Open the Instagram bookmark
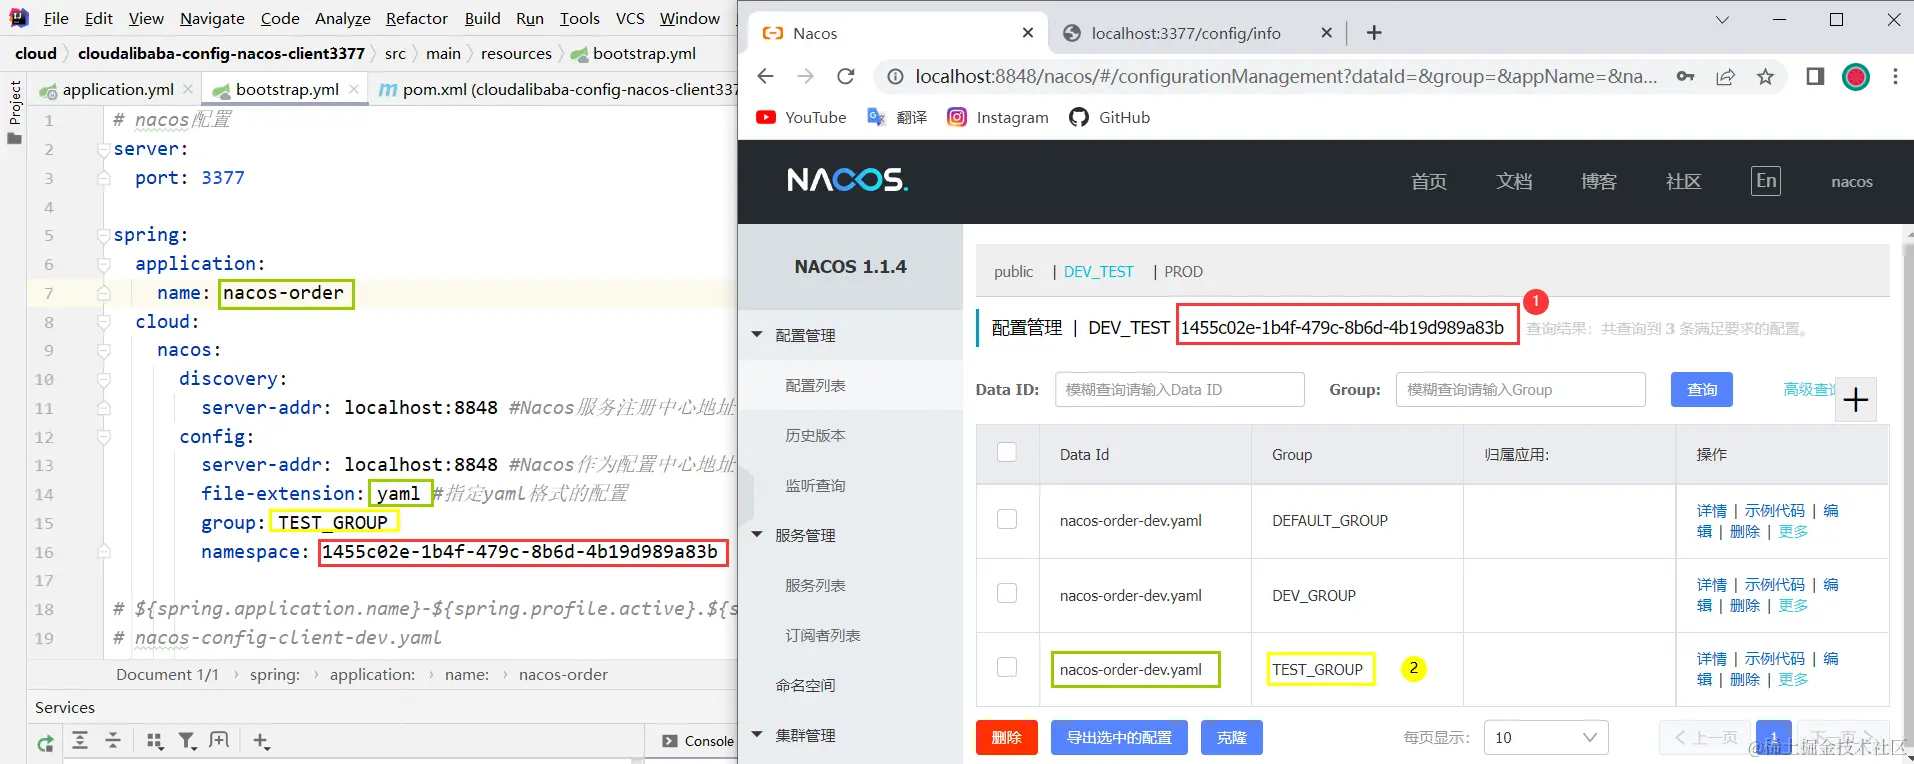Screen dimensions: 1914x764 coord(998,117)
